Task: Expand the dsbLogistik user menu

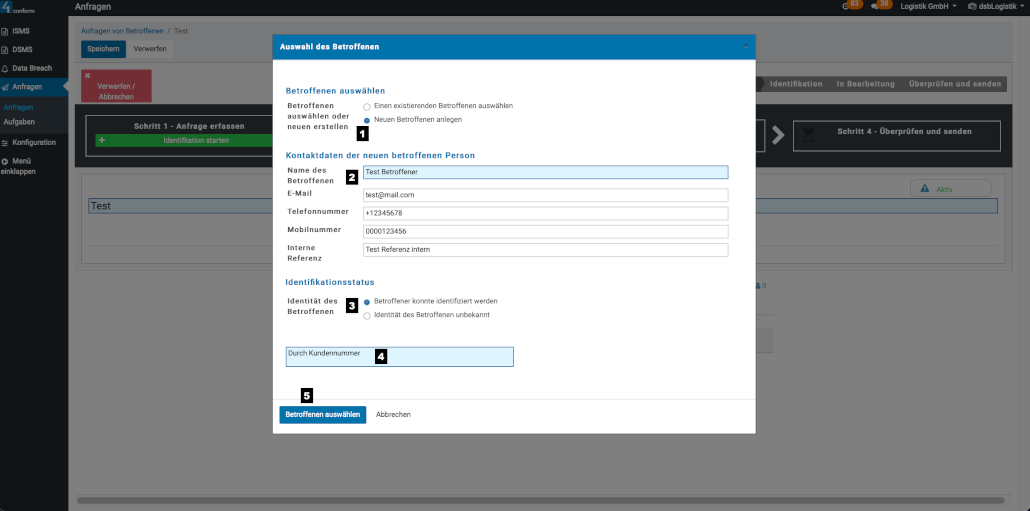Action: click(x=995, y=6)
